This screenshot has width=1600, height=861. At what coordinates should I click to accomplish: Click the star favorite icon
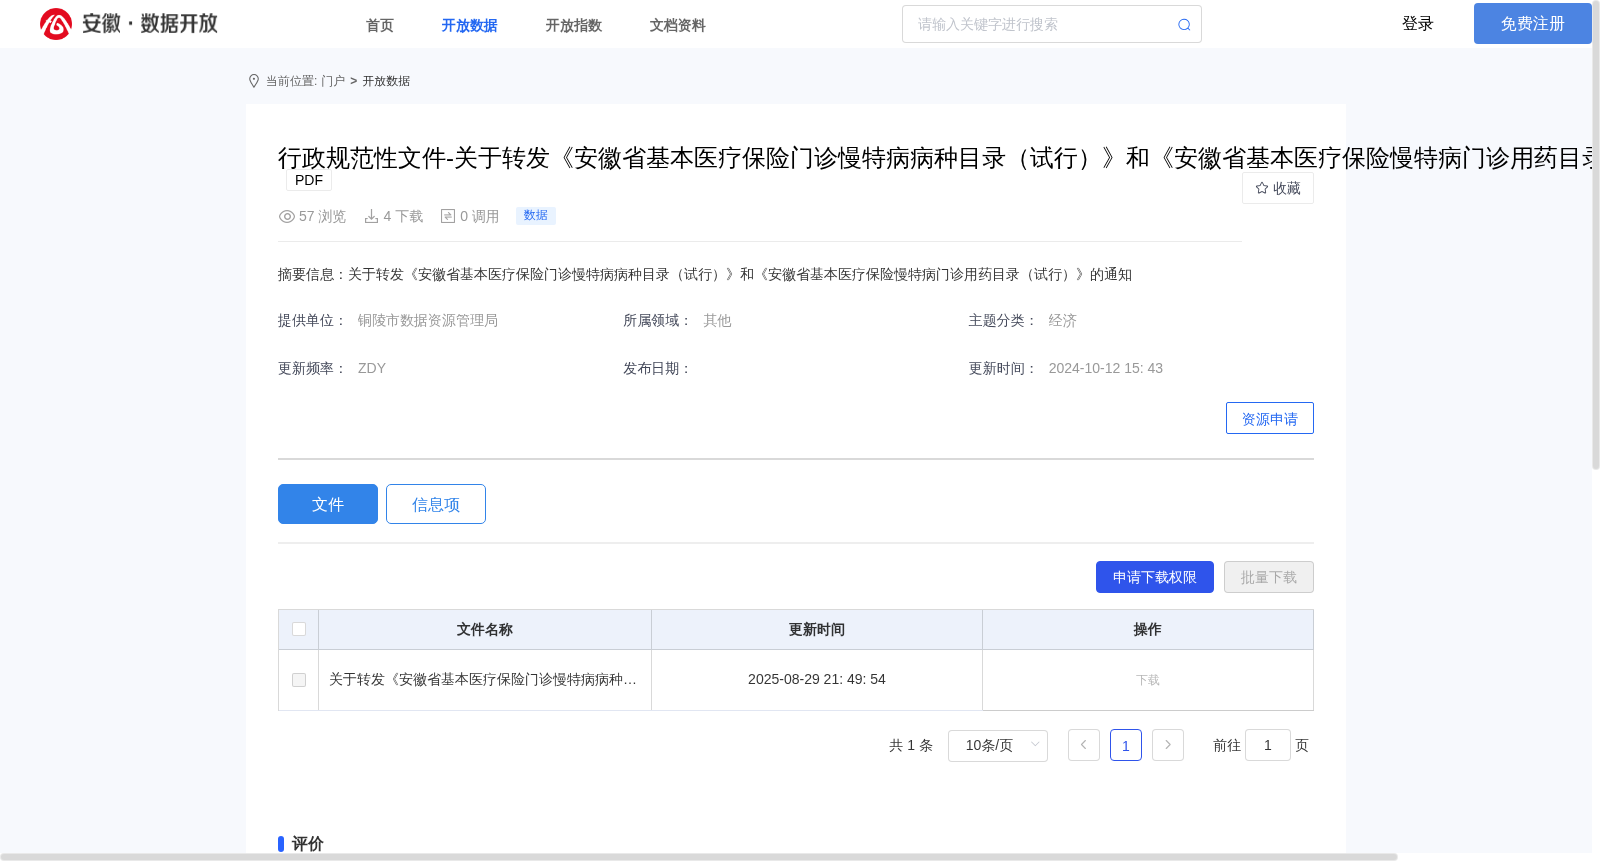tap(1262, 188)
